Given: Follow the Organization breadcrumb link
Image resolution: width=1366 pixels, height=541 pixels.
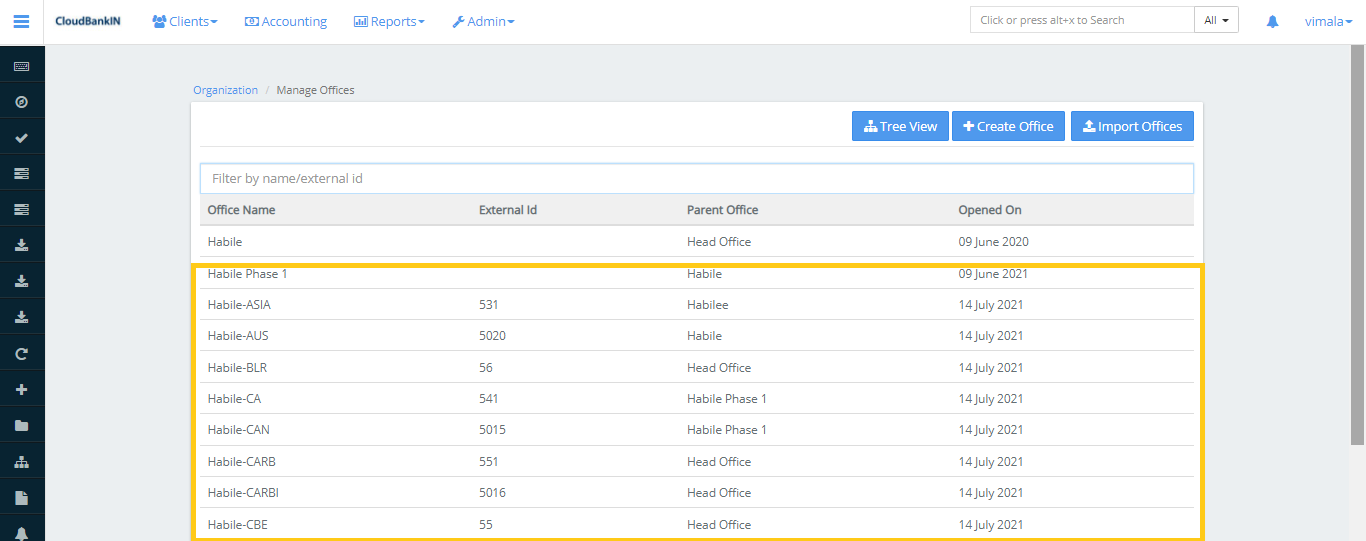Looking at the screenshot, I should (225, 90).
